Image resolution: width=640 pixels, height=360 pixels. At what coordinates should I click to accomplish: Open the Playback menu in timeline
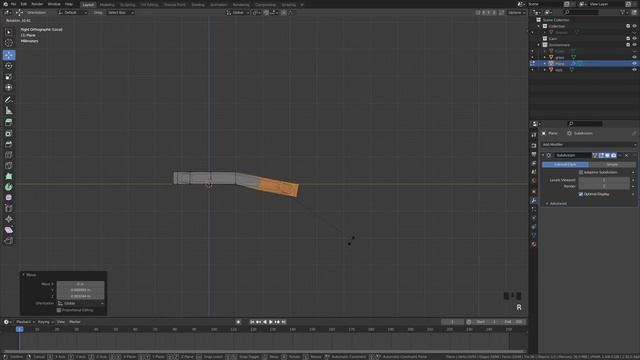[25, 322]
